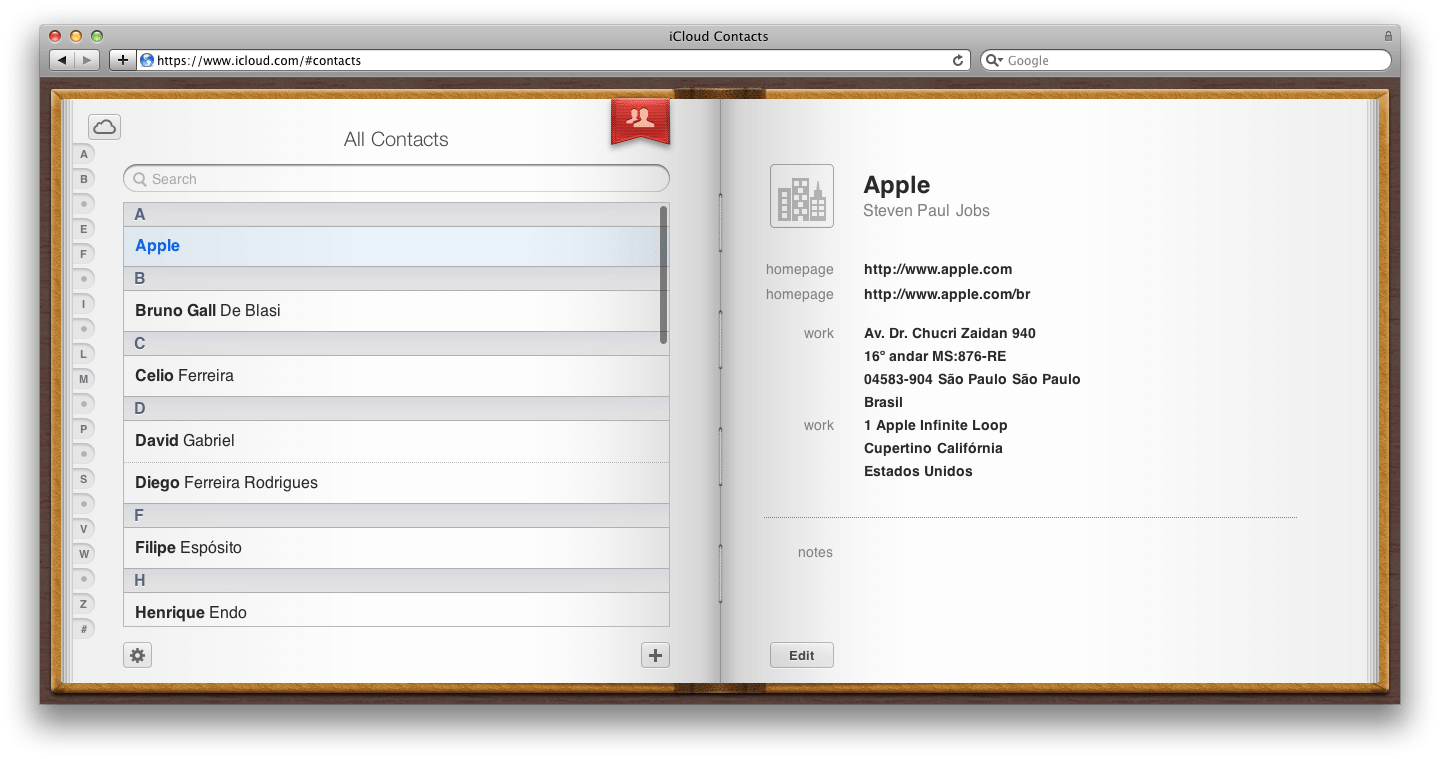The image size is (1440, 759).
Task: Jump to index tab B
Action: pyautogui.click(x=84, y=179)
